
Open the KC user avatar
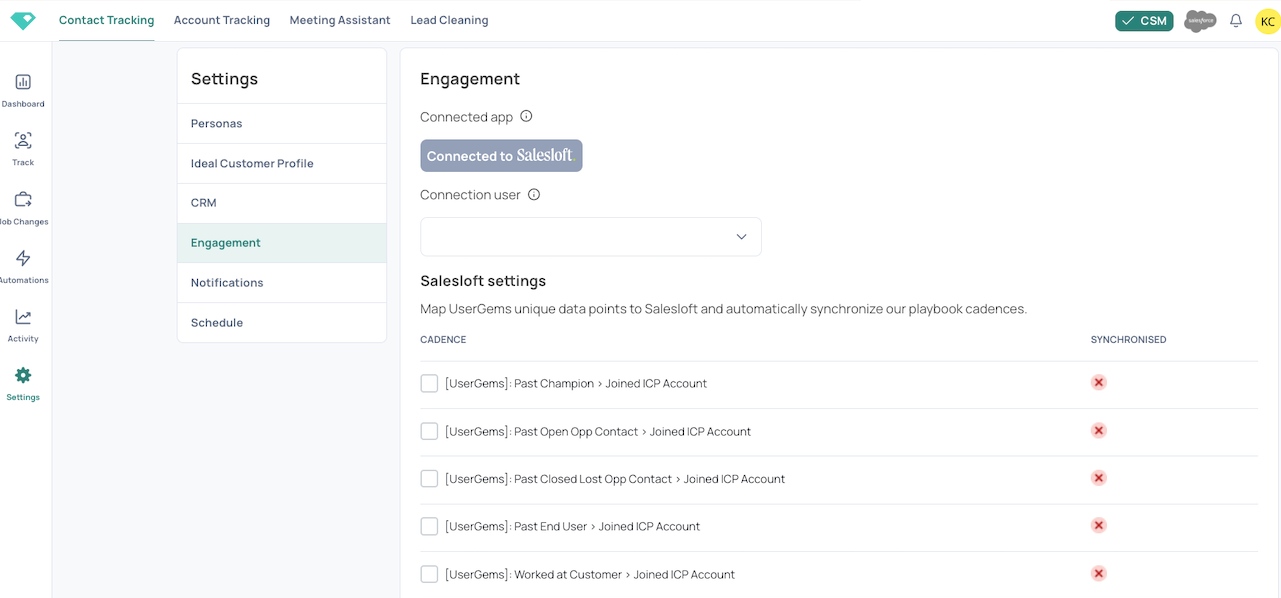[x=1267, y=21]
